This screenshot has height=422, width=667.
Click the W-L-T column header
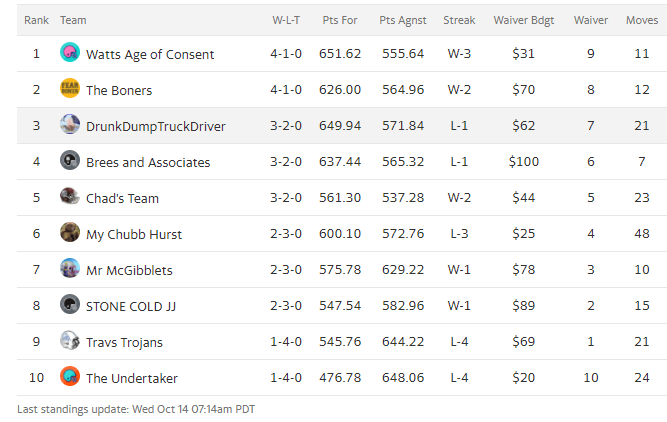[287, 20]
